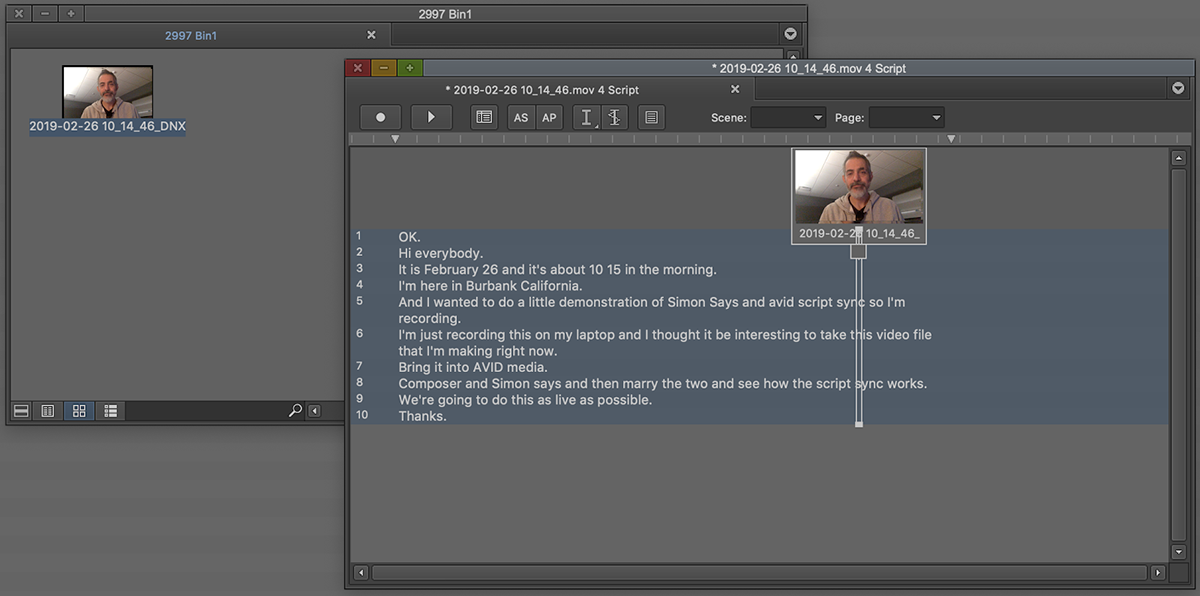
Task: Open the bin search magnifier
Action: 295,410
